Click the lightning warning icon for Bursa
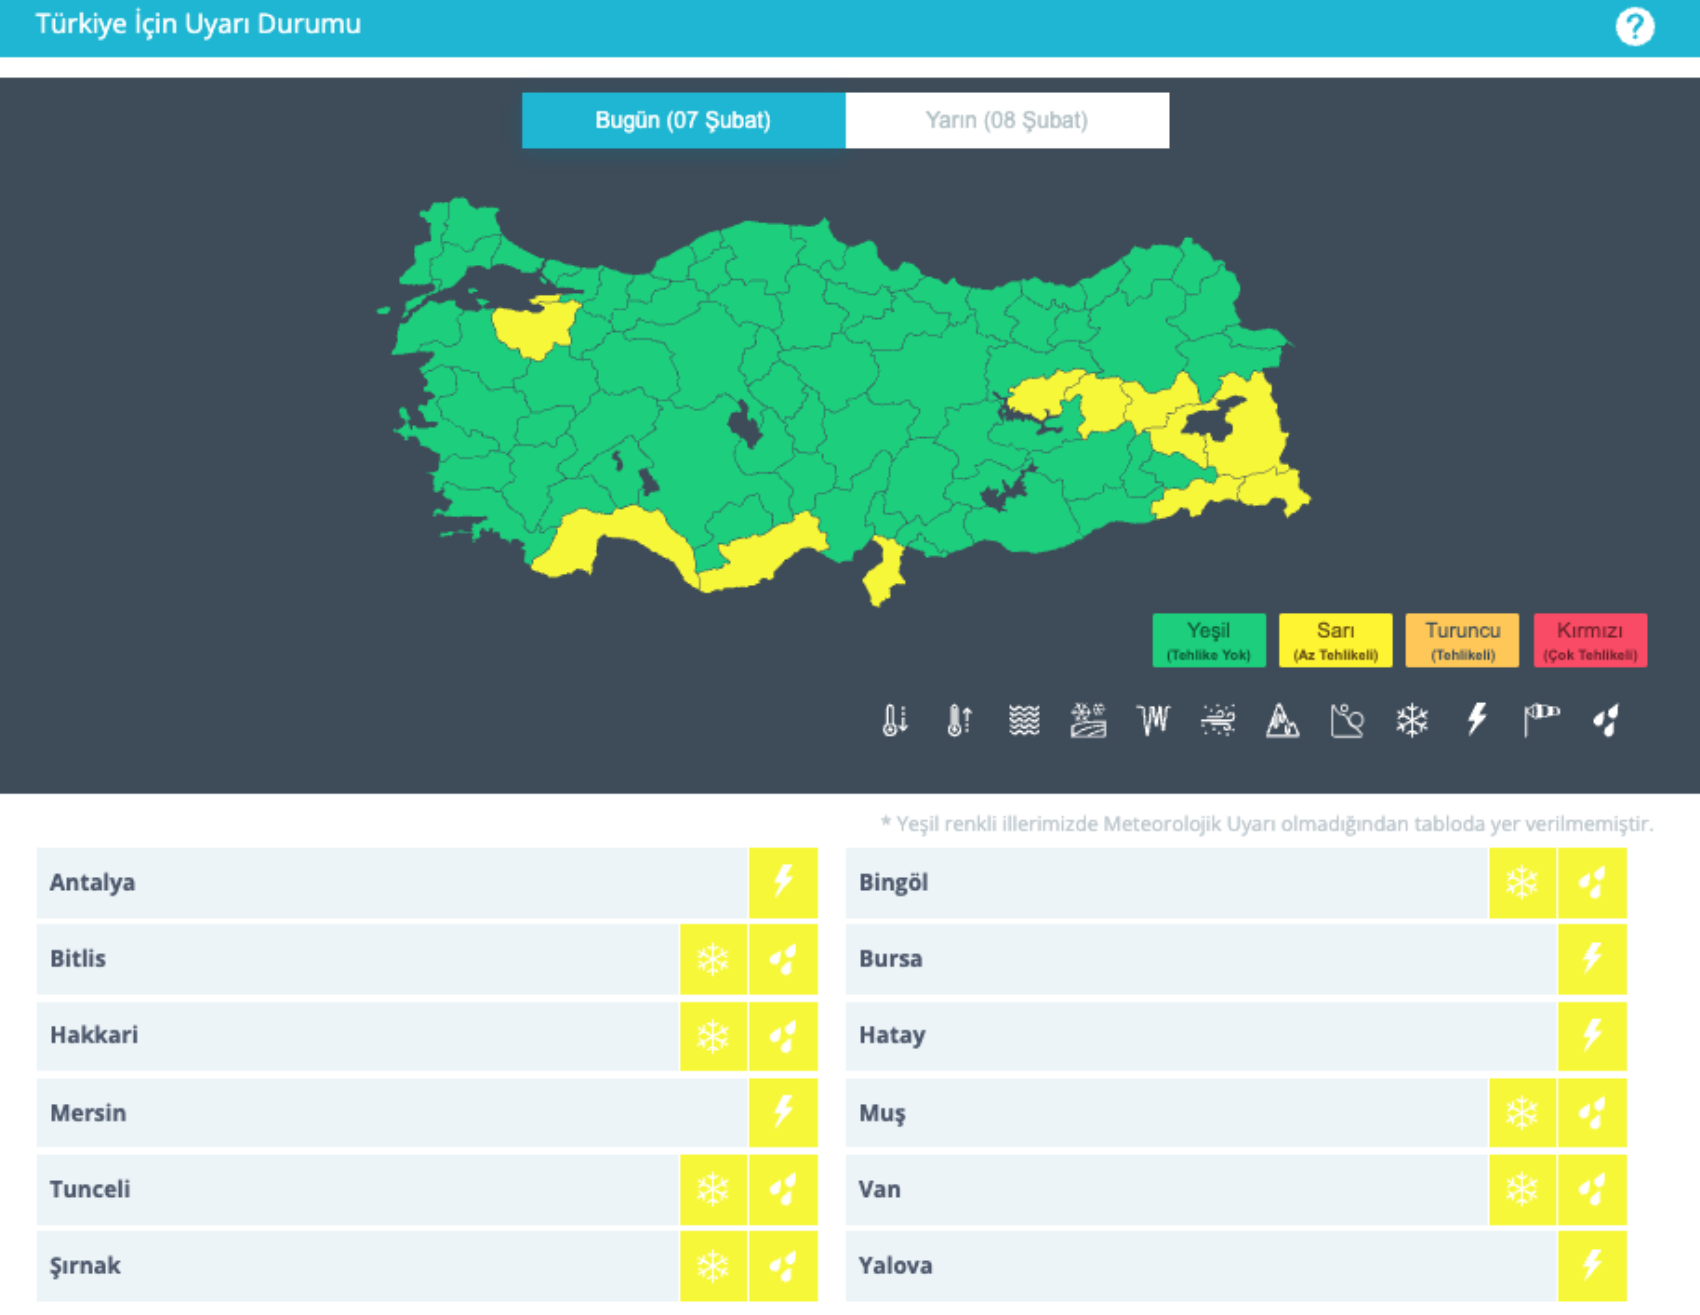1700x1315 pixels. [1592, 959]
